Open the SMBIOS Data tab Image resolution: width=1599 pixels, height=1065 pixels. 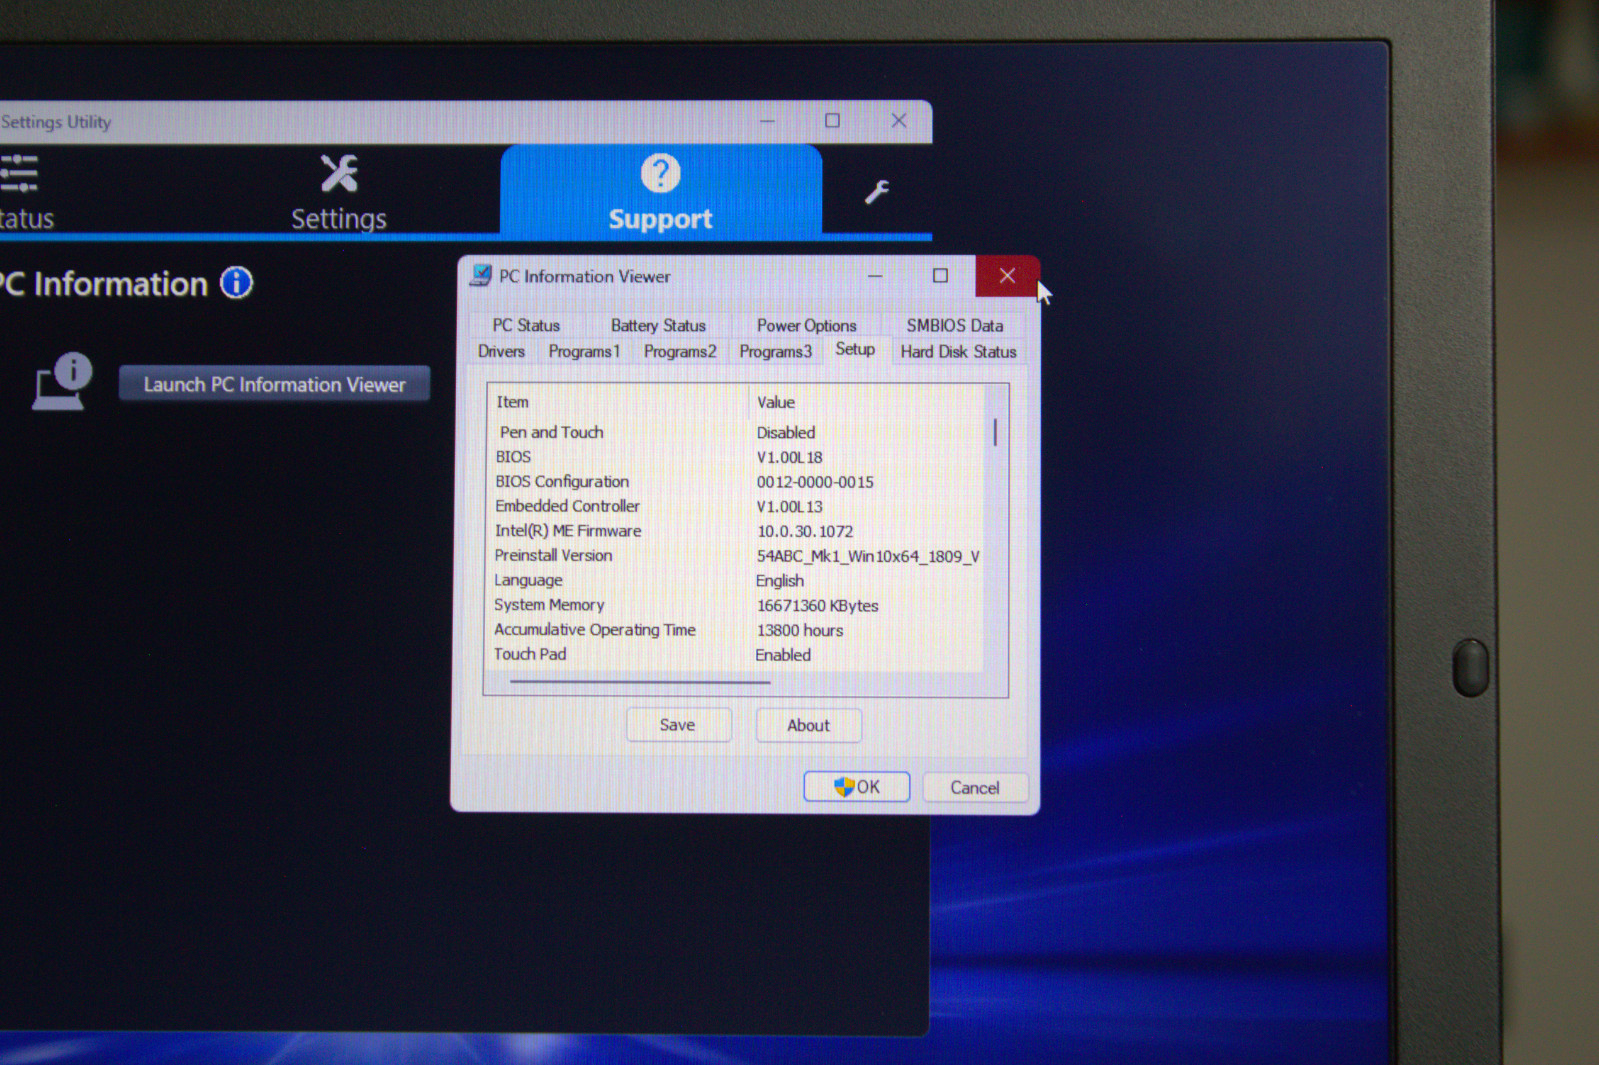pyautogui.click(x=954, y=325)
